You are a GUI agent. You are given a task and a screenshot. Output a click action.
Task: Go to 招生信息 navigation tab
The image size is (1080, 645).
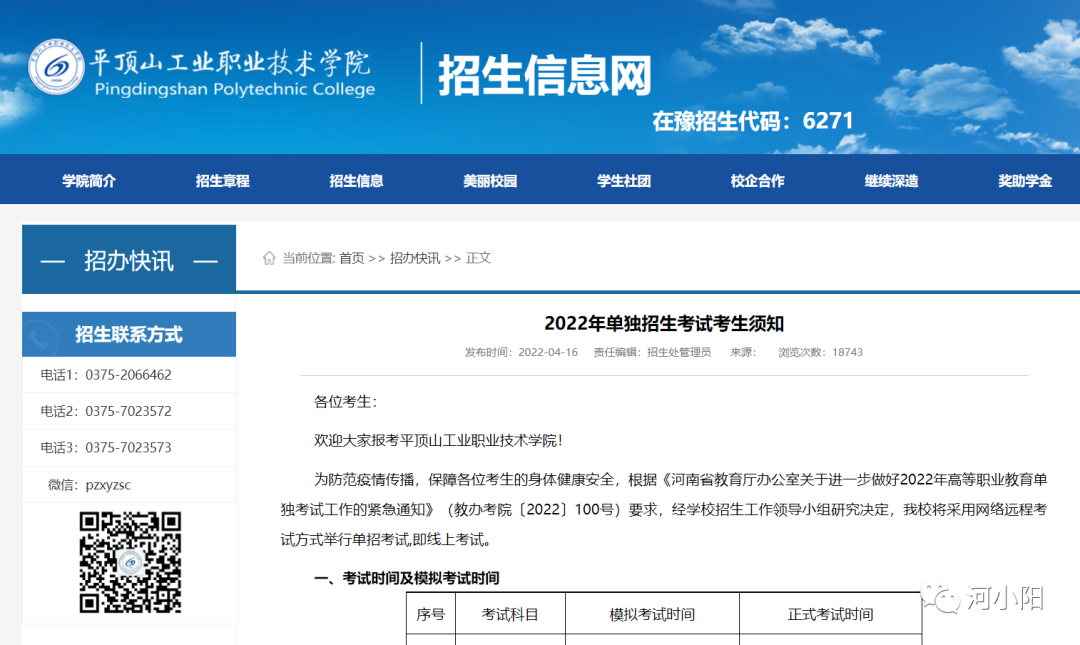coord(356,181)
